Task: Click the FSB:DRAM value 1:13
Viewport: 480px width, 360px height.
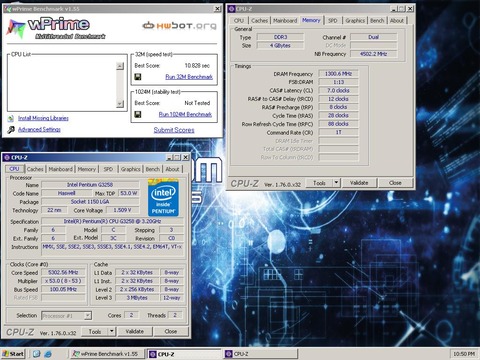Action: coord(338,82)
